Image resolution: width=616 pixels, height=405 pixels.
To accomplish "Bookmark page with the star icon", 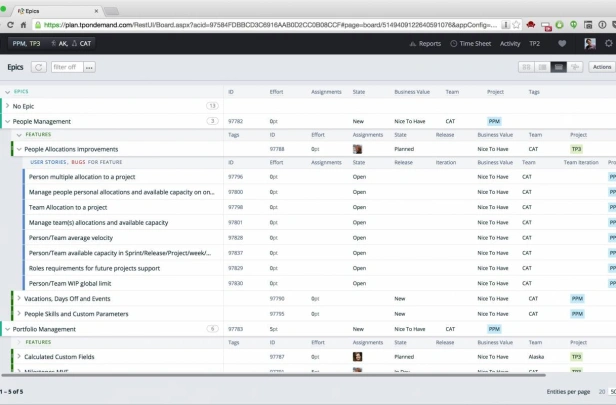I will tap(516, 25).
